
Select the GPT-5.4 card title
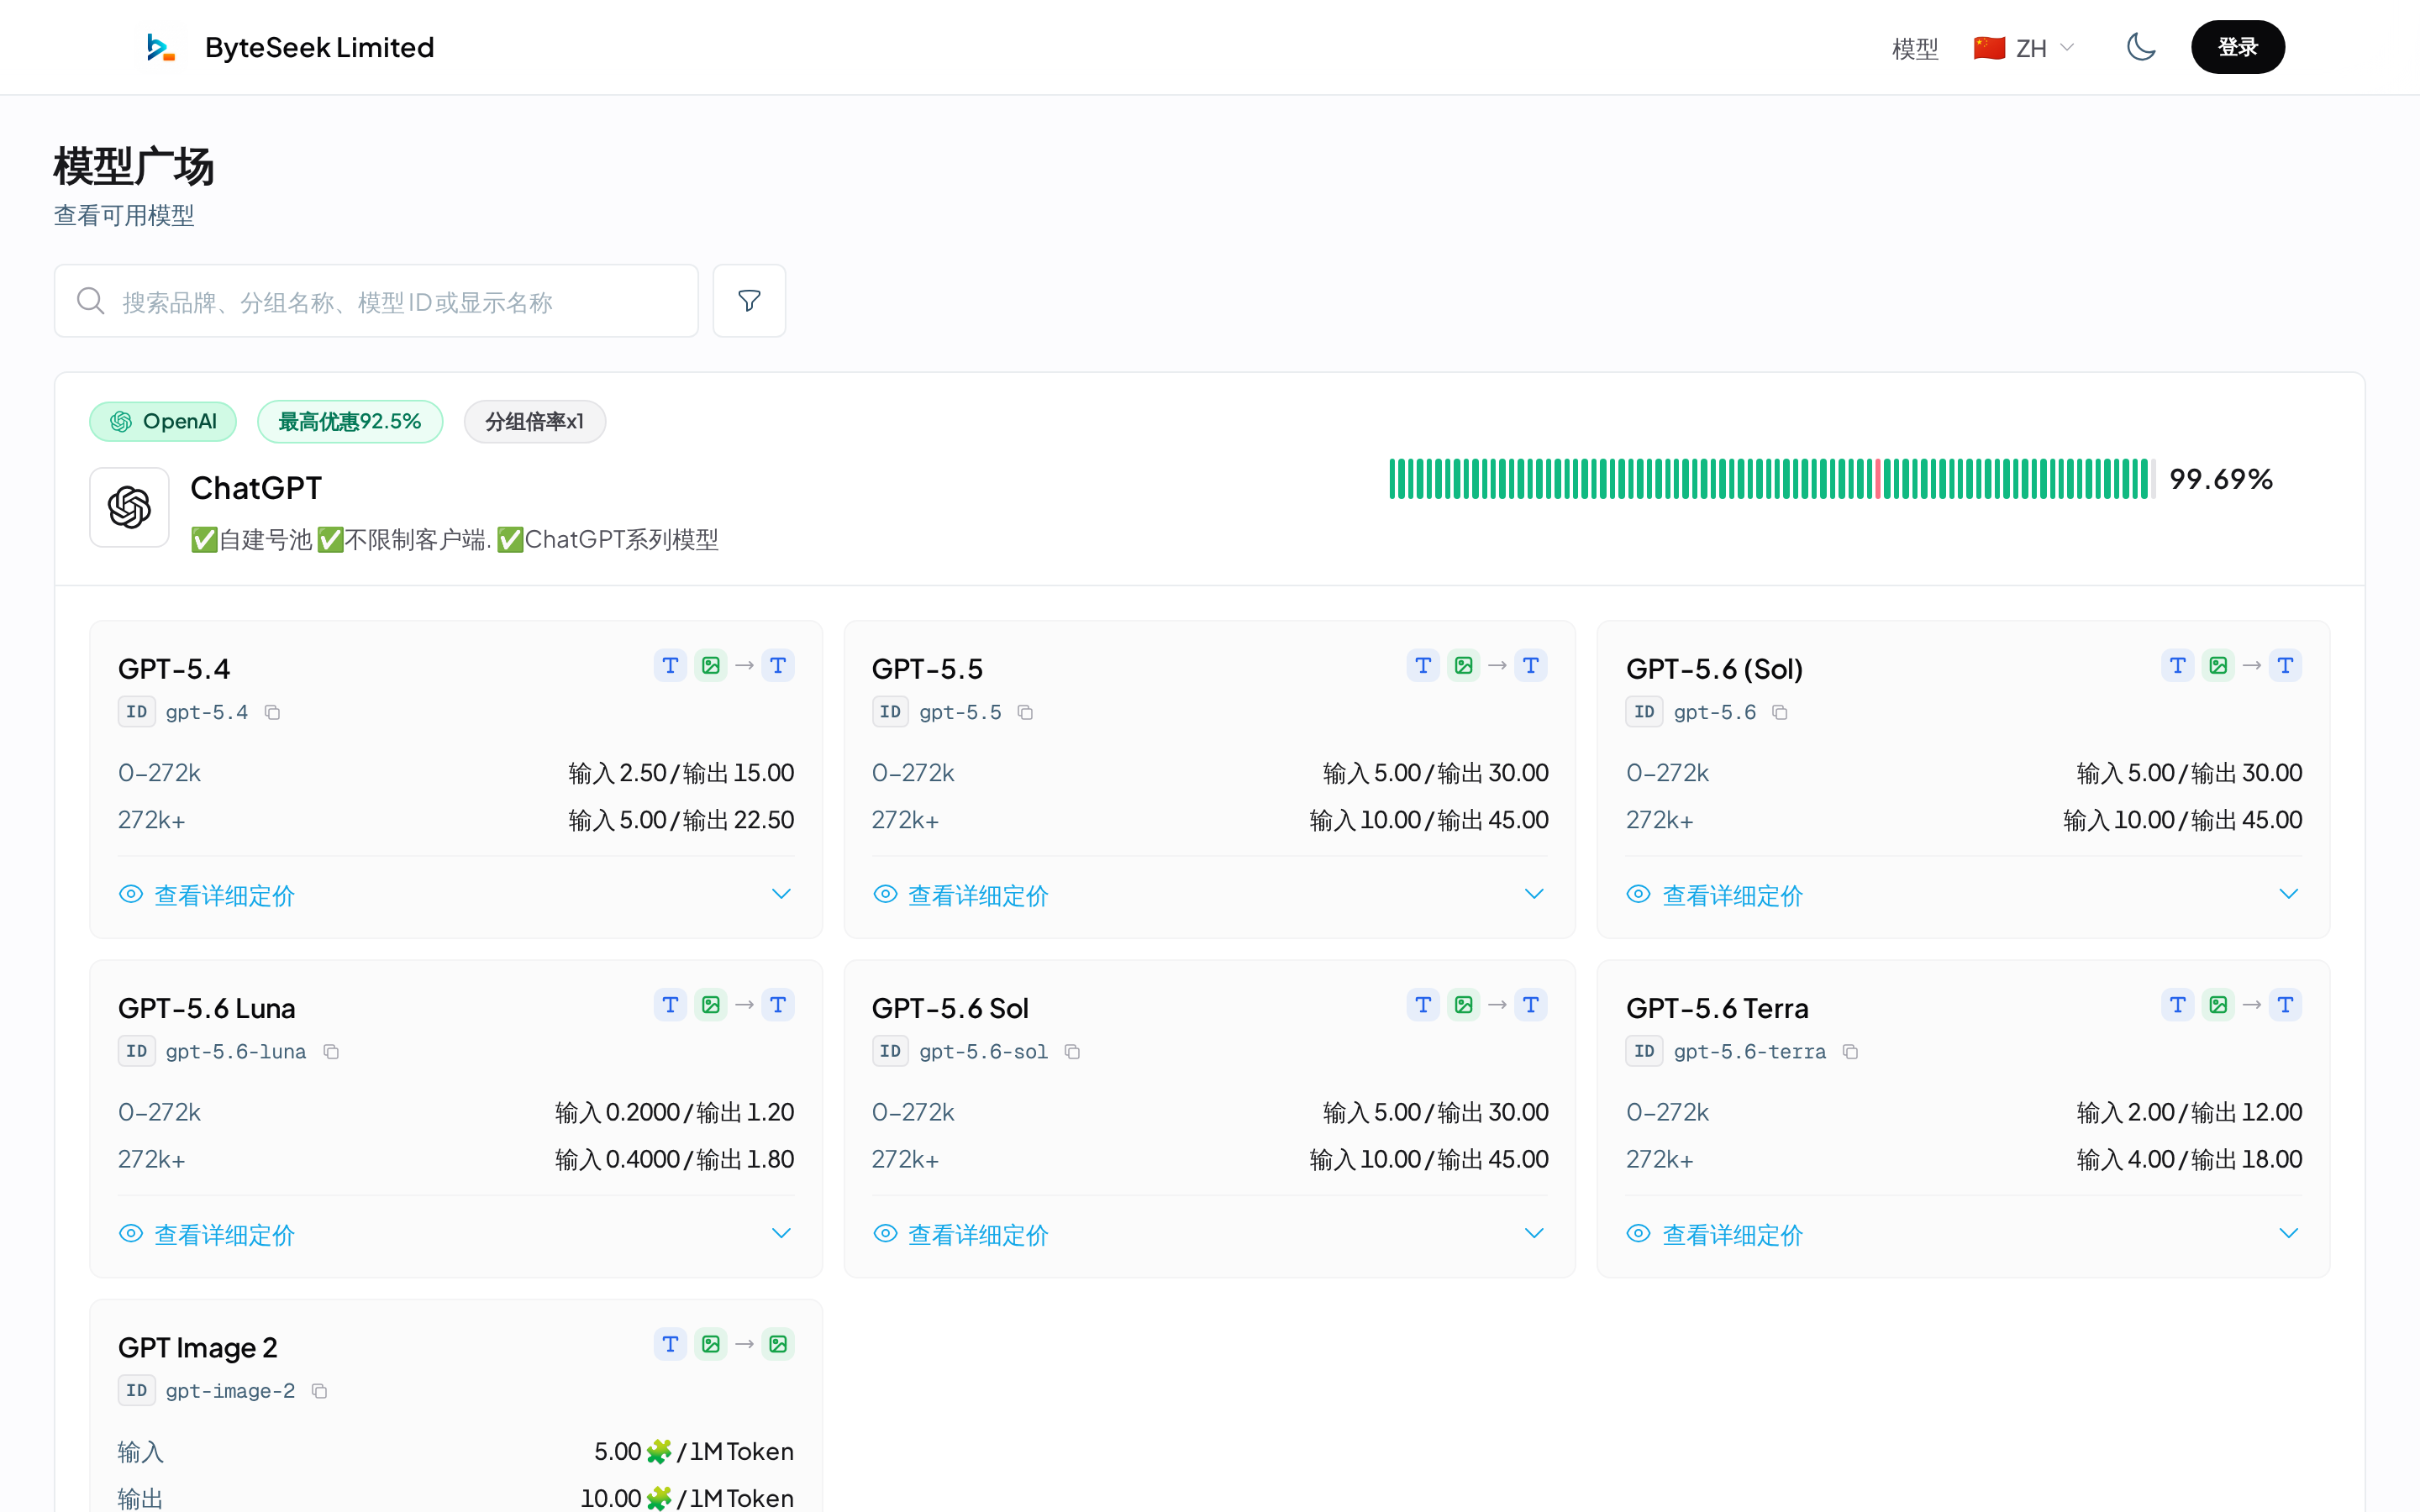(174, 668)
